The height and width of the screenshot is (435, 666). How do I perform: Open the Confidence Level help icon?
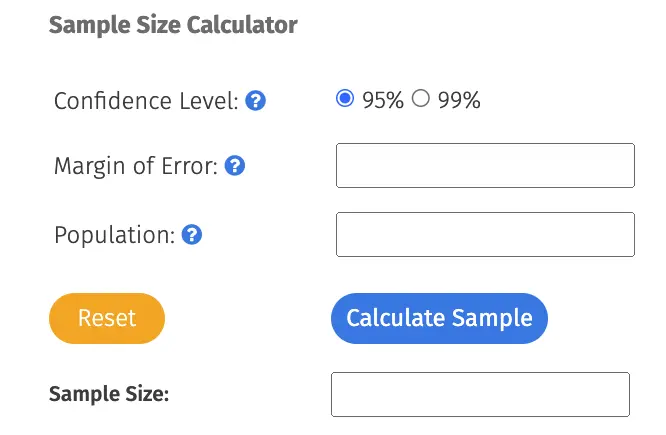[x=256, y=101]
